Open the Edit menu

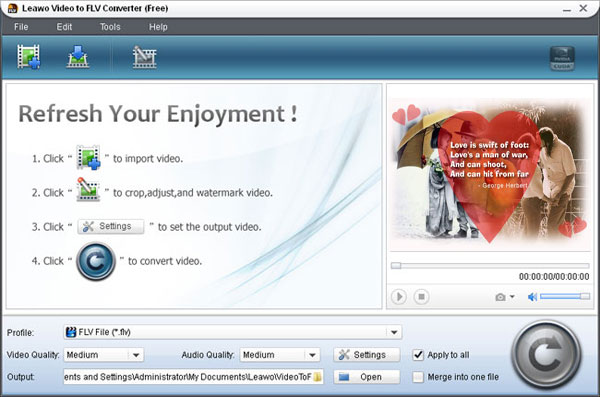pos(64,27)
